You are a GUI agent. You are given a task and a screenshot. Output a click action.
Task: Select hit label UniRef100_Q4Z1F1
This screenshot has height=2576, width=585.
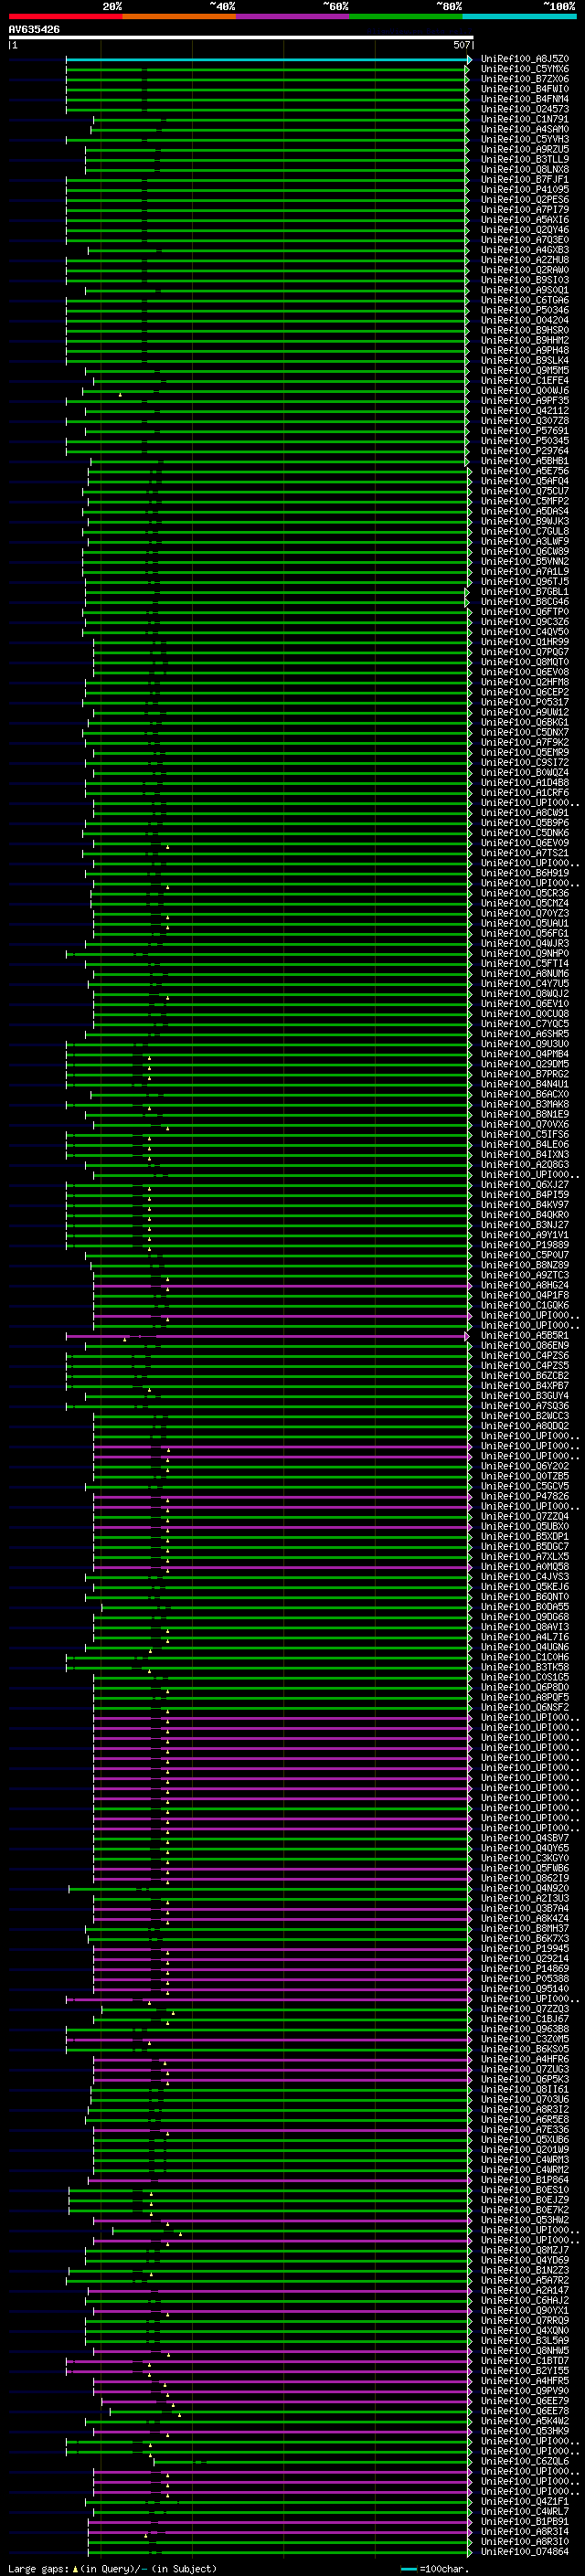coord(525,2501)
